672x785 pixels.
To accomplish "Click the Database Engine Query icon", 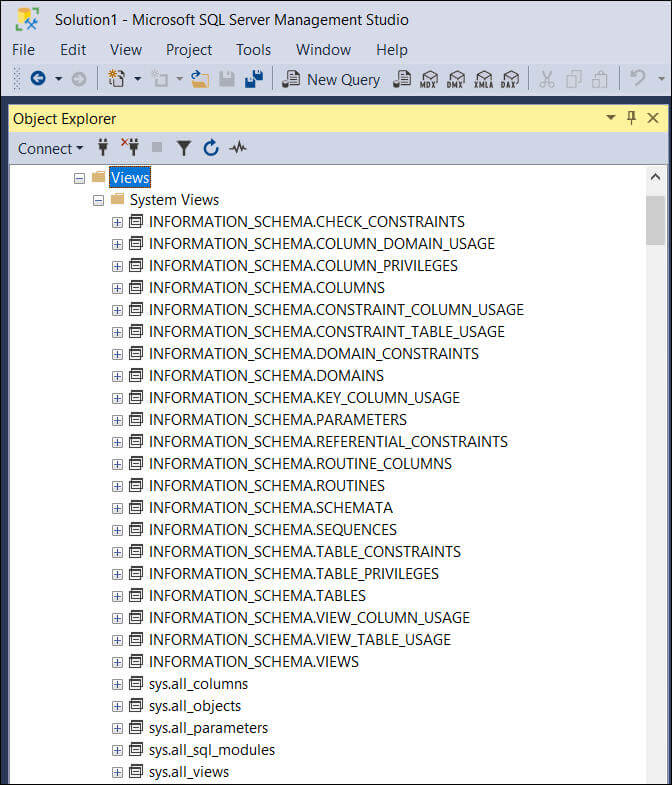I will (x=402, y=79).
